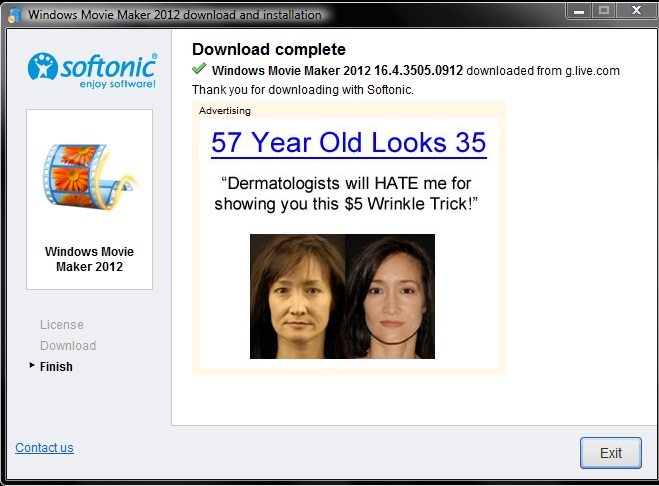The height and width of the screenshot is (486, 659).
Task: Click the Softonic logo
Action: (92, 70)
